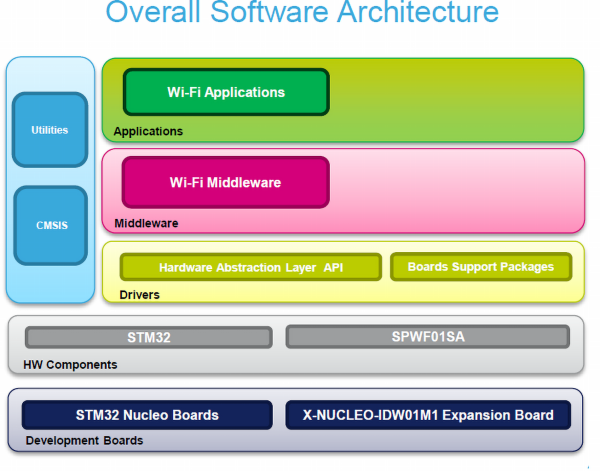This screenshot has width=600, height=471.
Task: Click the STM32 Nucleo Boards block
Action: click(147, 414)
